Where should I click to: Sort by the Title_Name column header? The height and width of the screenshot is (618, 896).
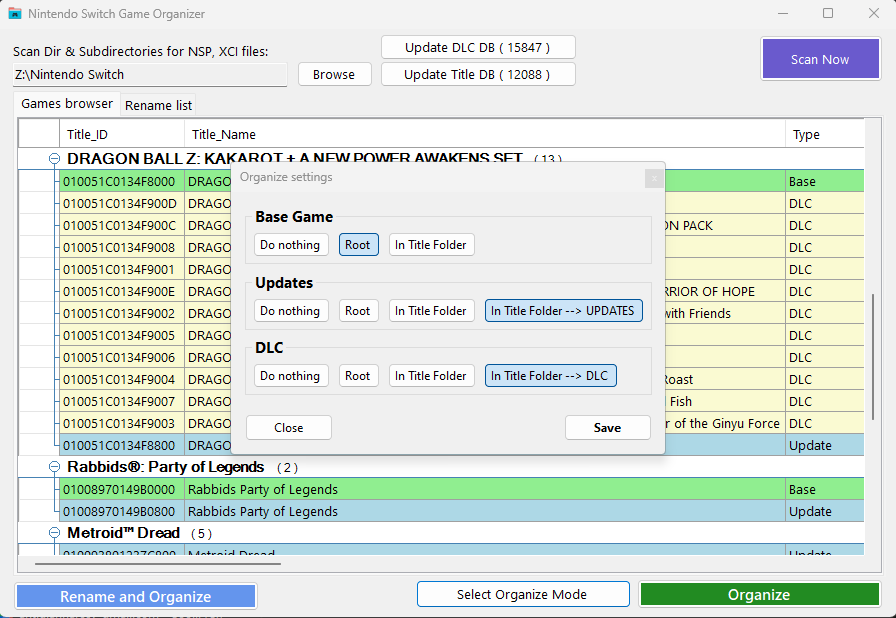tap(485, 135)
